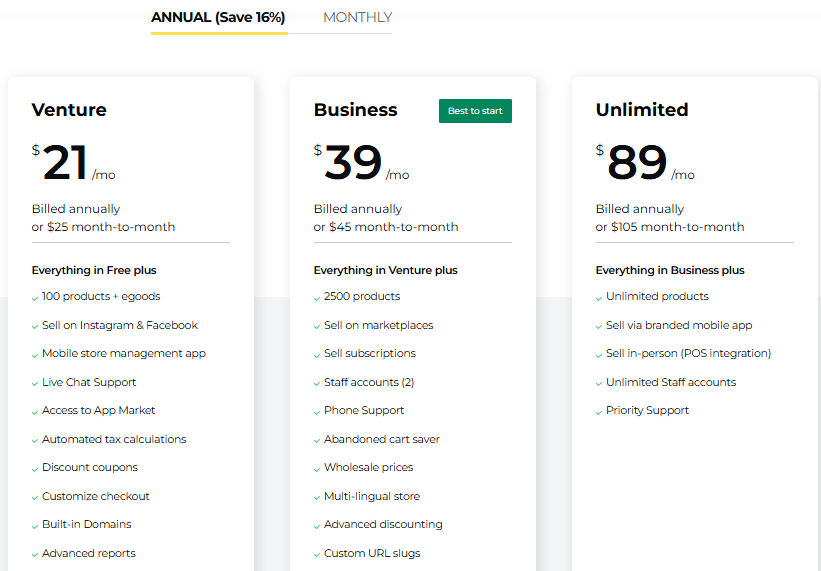Click checkmark beside Sell subscriptions
821x571 pixels.
[317, 355]
